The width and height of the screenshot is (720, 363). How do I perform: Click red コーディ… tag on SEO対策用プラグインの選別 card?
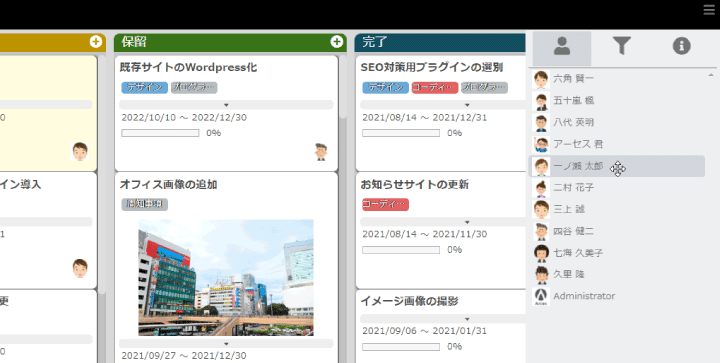coord(435,88)
